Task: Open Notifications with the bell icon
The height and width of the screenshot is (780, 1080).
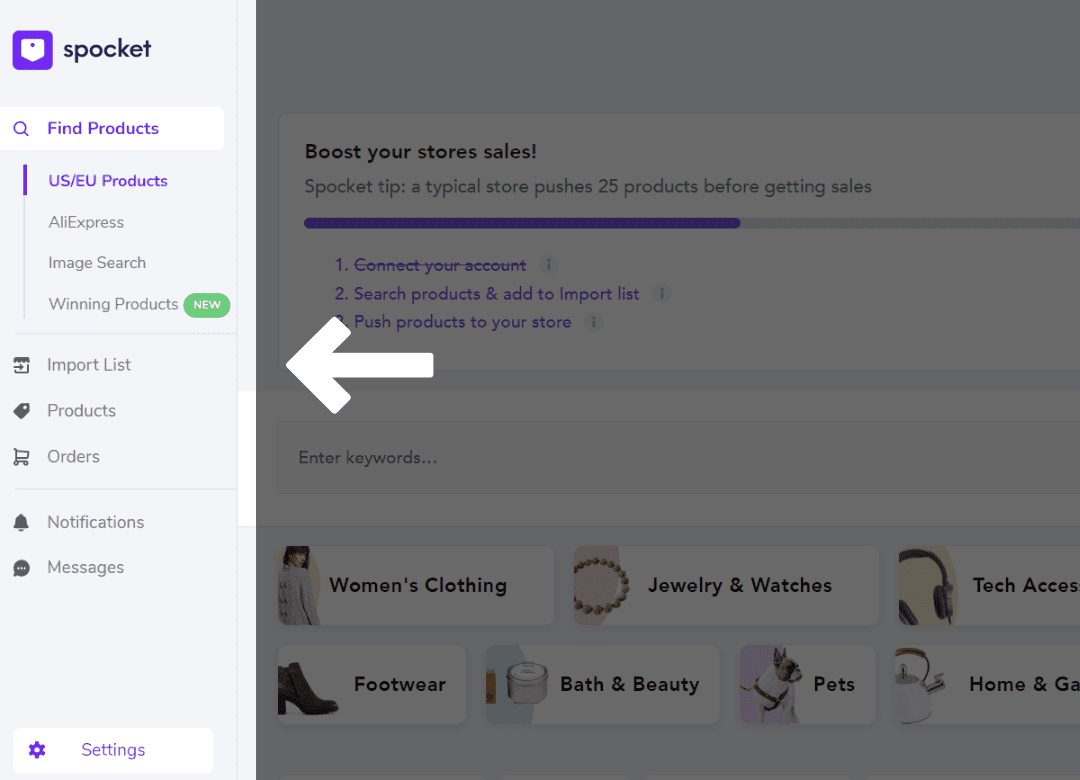Action: [x=21, y=521]
